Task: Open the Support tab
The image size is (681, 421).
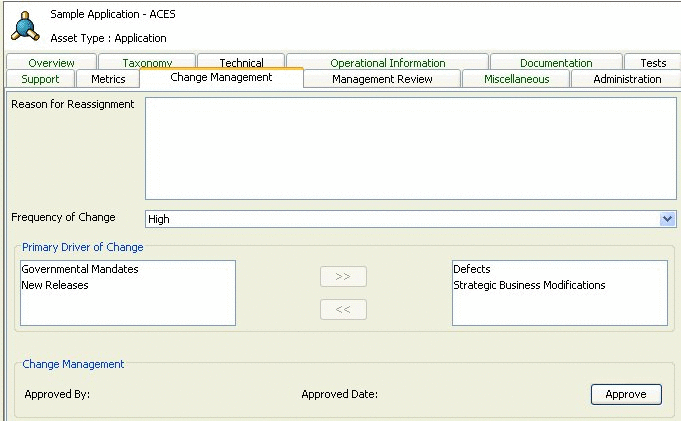Action: pyautogui.click(x=40, y=79)
